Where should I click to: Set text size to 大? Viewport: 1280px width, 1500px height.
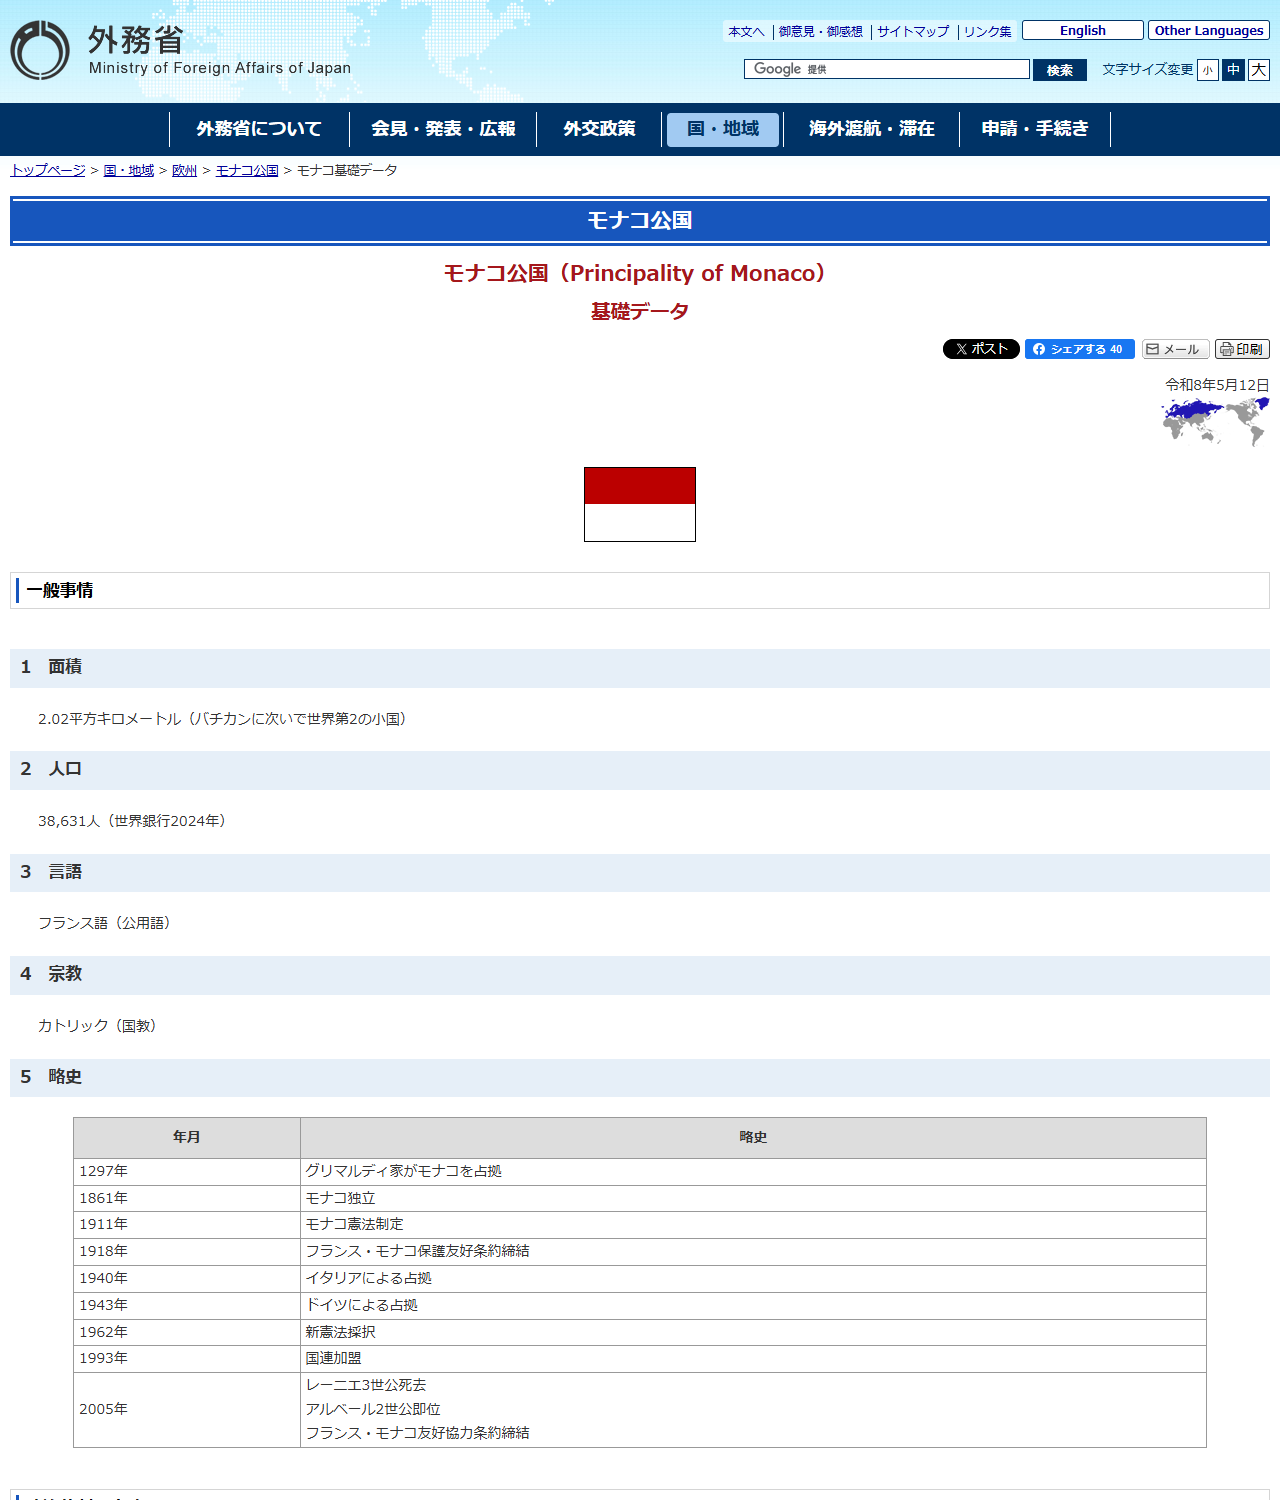[x=1259, y=70]
